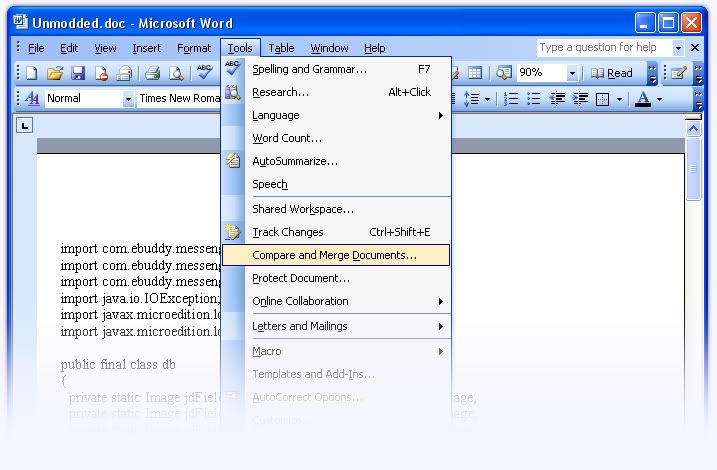The width and height of the screenshot is (717, 470).
Task: Expand Standard toolbar options chevron after Read
Action: (653, 74)
